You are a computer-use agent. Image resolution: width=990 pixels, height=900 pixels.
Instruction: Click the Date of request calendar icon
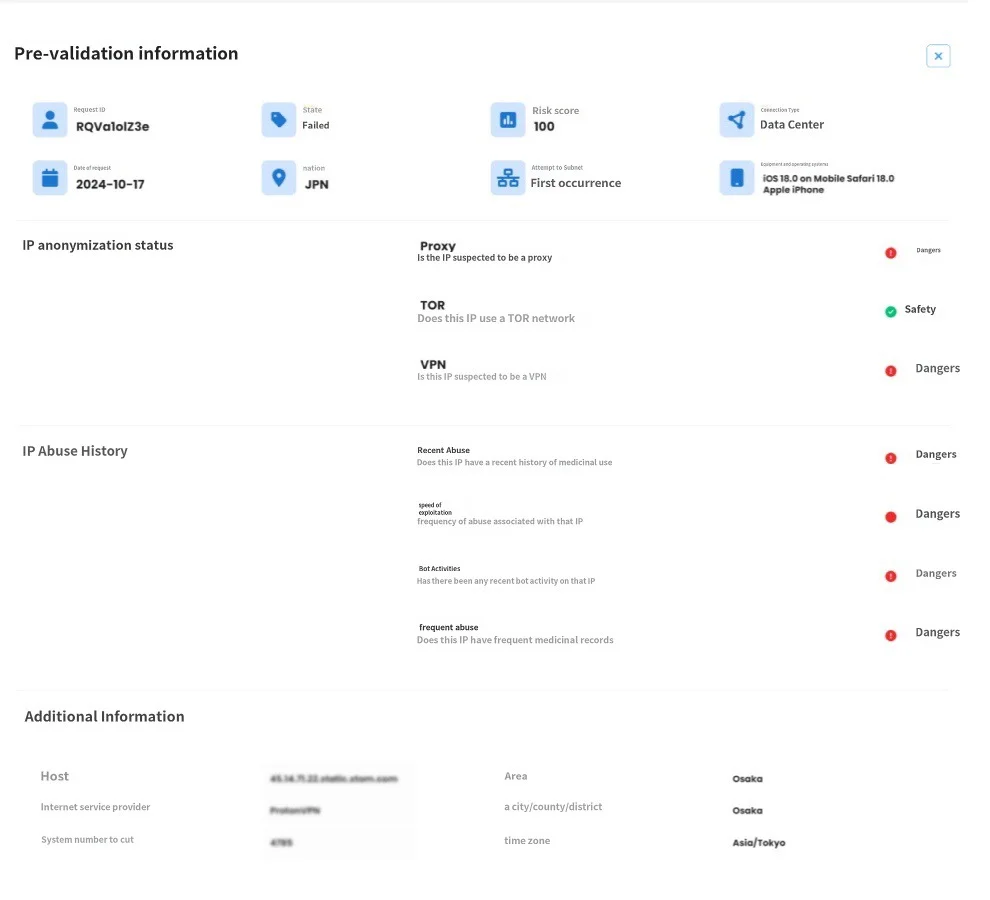[50, 178]
